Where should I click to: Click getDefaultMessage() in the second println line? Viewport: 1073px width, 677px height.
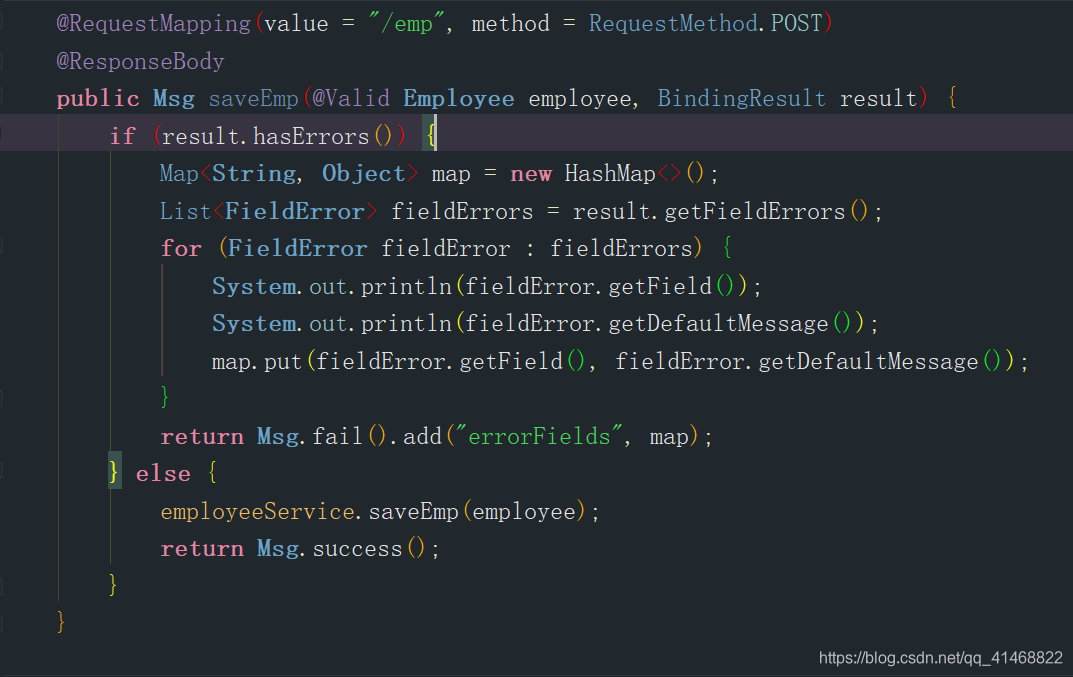click(729, 324)
